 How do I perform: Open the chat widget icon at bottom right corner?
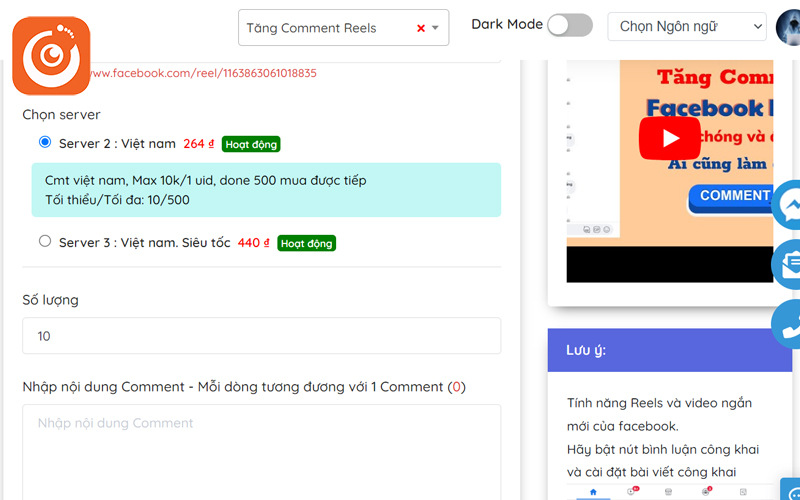point(792,490)
